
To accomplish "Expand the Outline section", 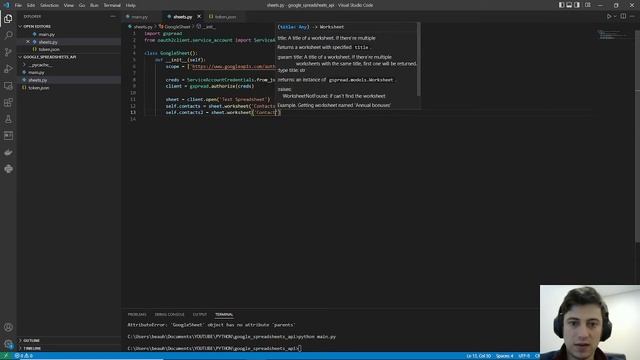I will (x=31, y=340).
